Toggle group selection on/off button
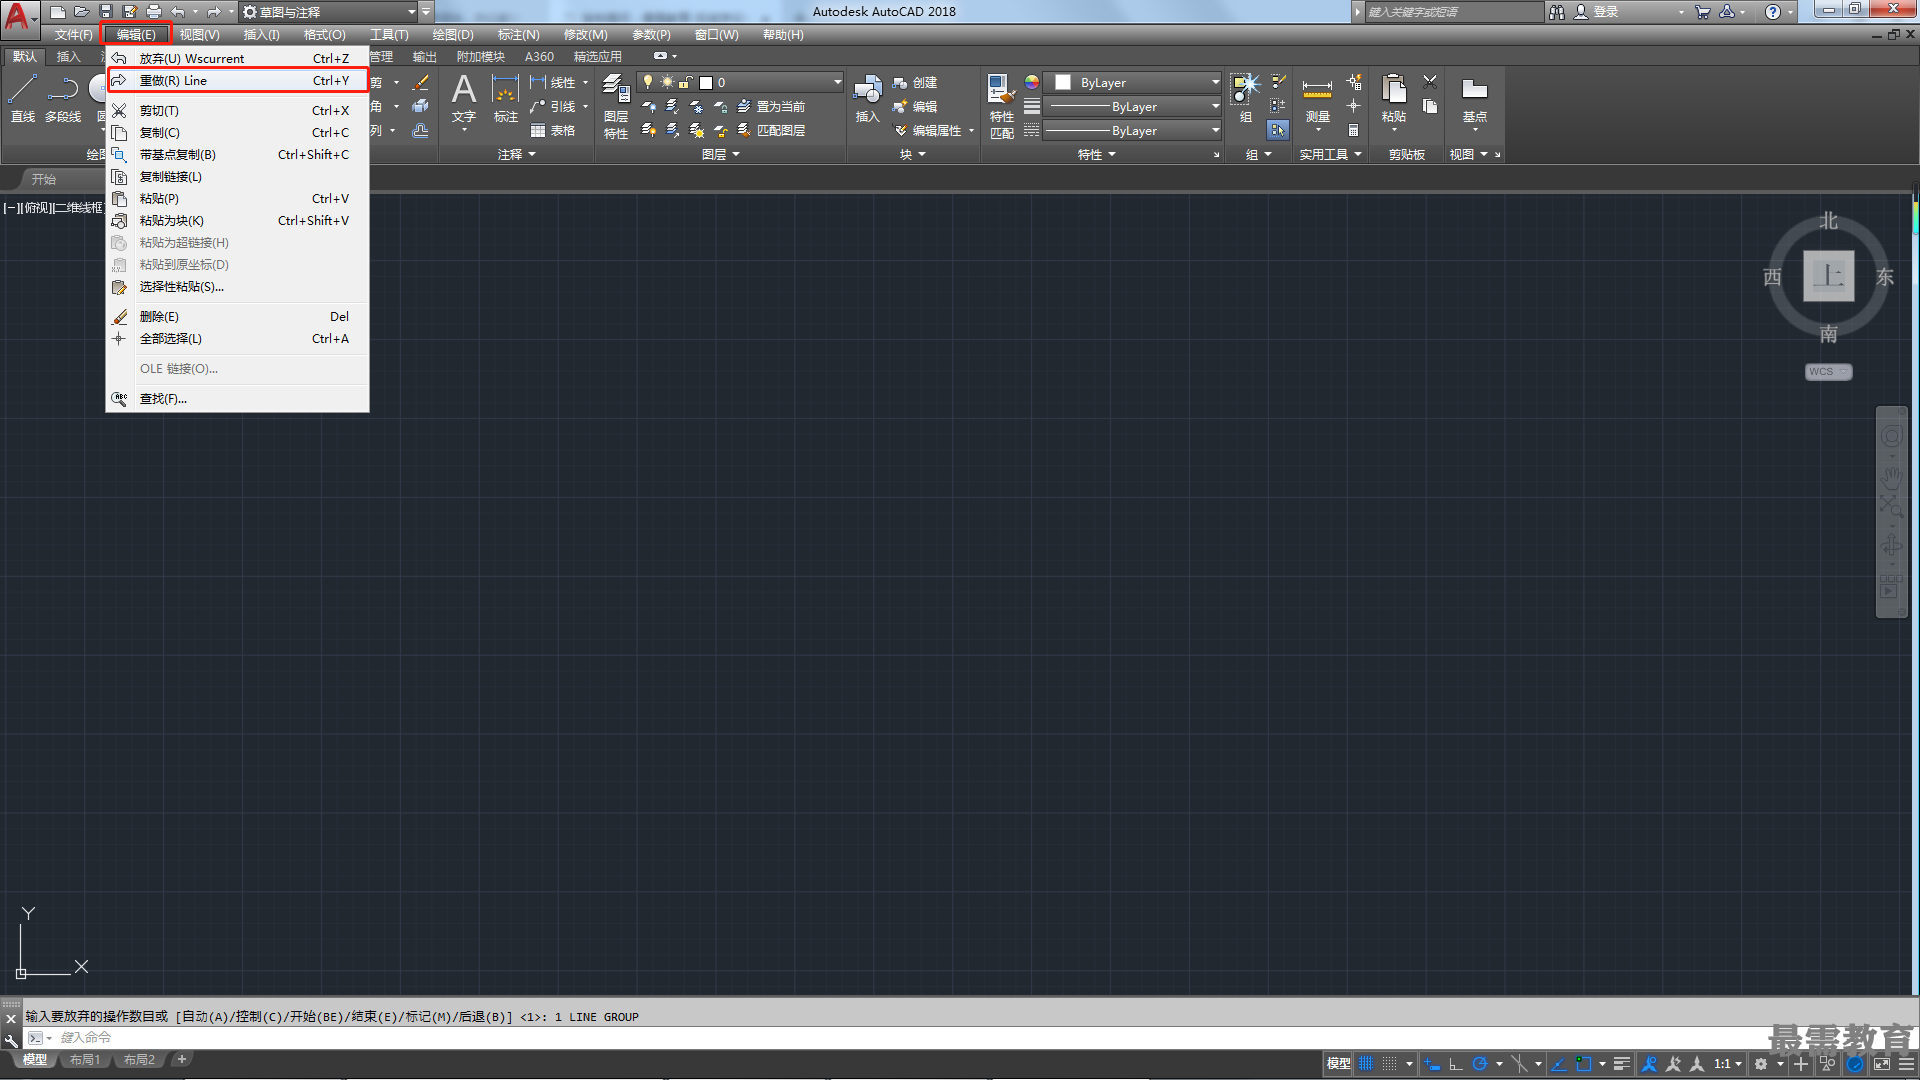This screenshot has width=1920, height=1080. [1278, 130]
